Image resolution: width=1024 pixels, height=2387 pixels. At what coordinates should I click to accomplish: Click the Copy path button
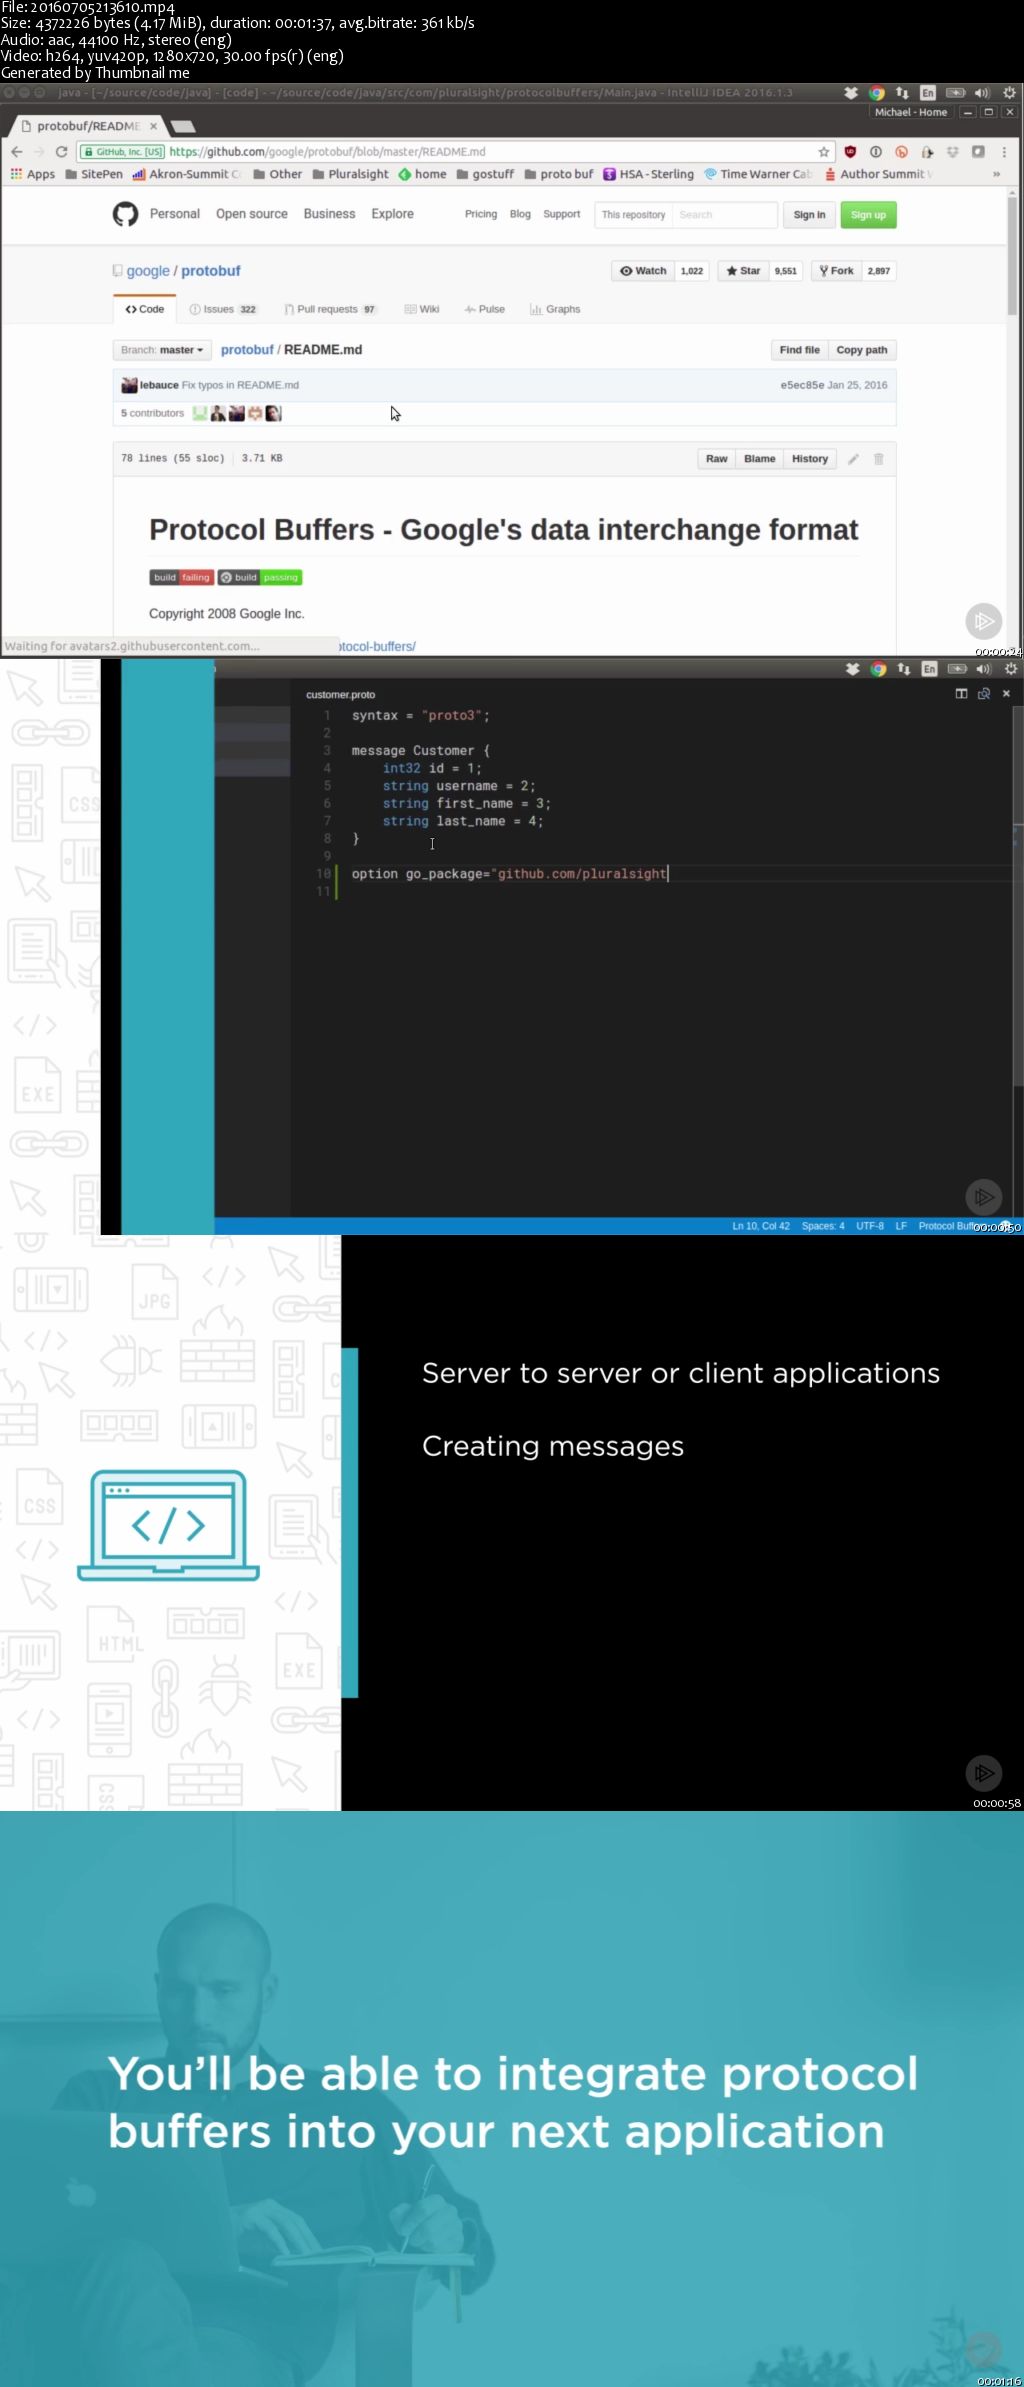coord(862,350)
